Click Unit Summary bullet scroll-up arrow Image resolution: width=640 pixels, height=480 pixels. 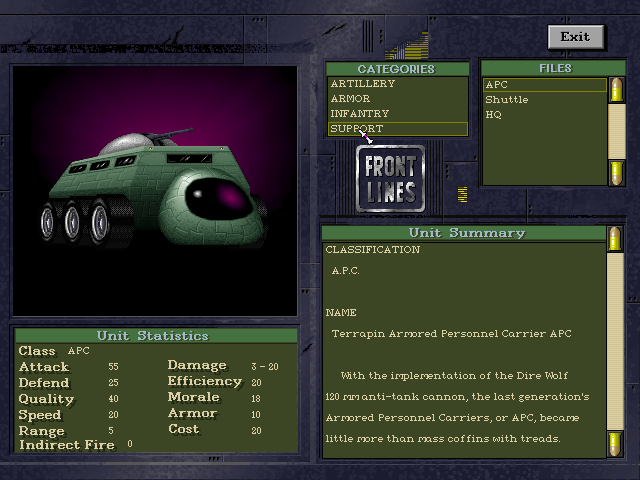click(x=615, y=239)
